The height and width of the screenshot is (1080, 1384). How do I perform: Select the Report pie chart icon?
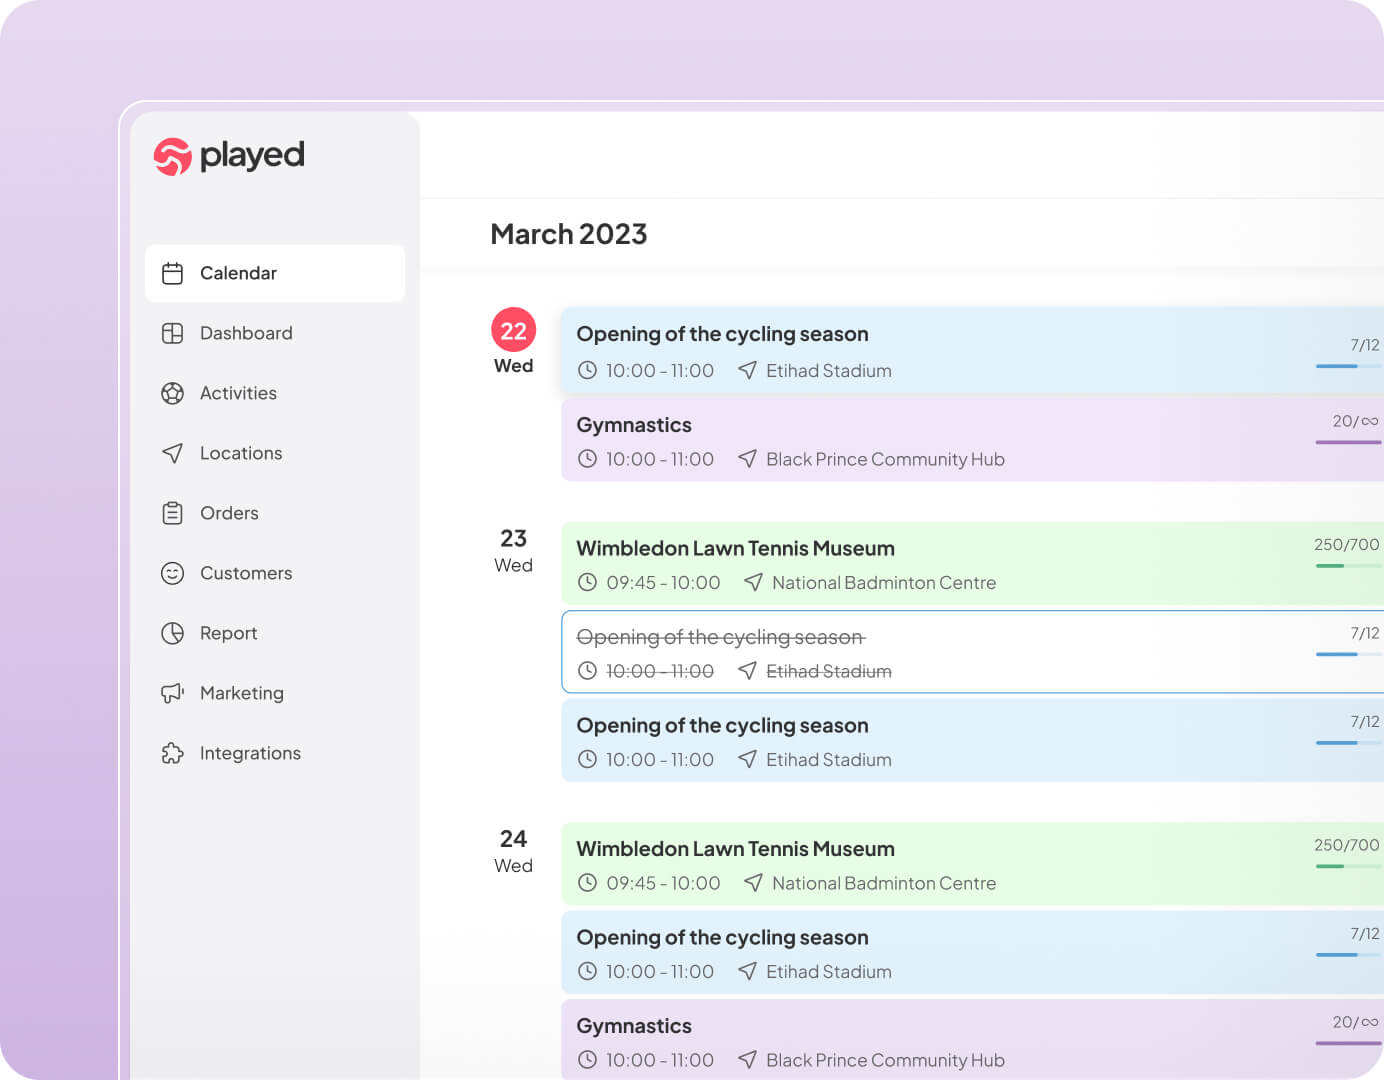(172, 633)
